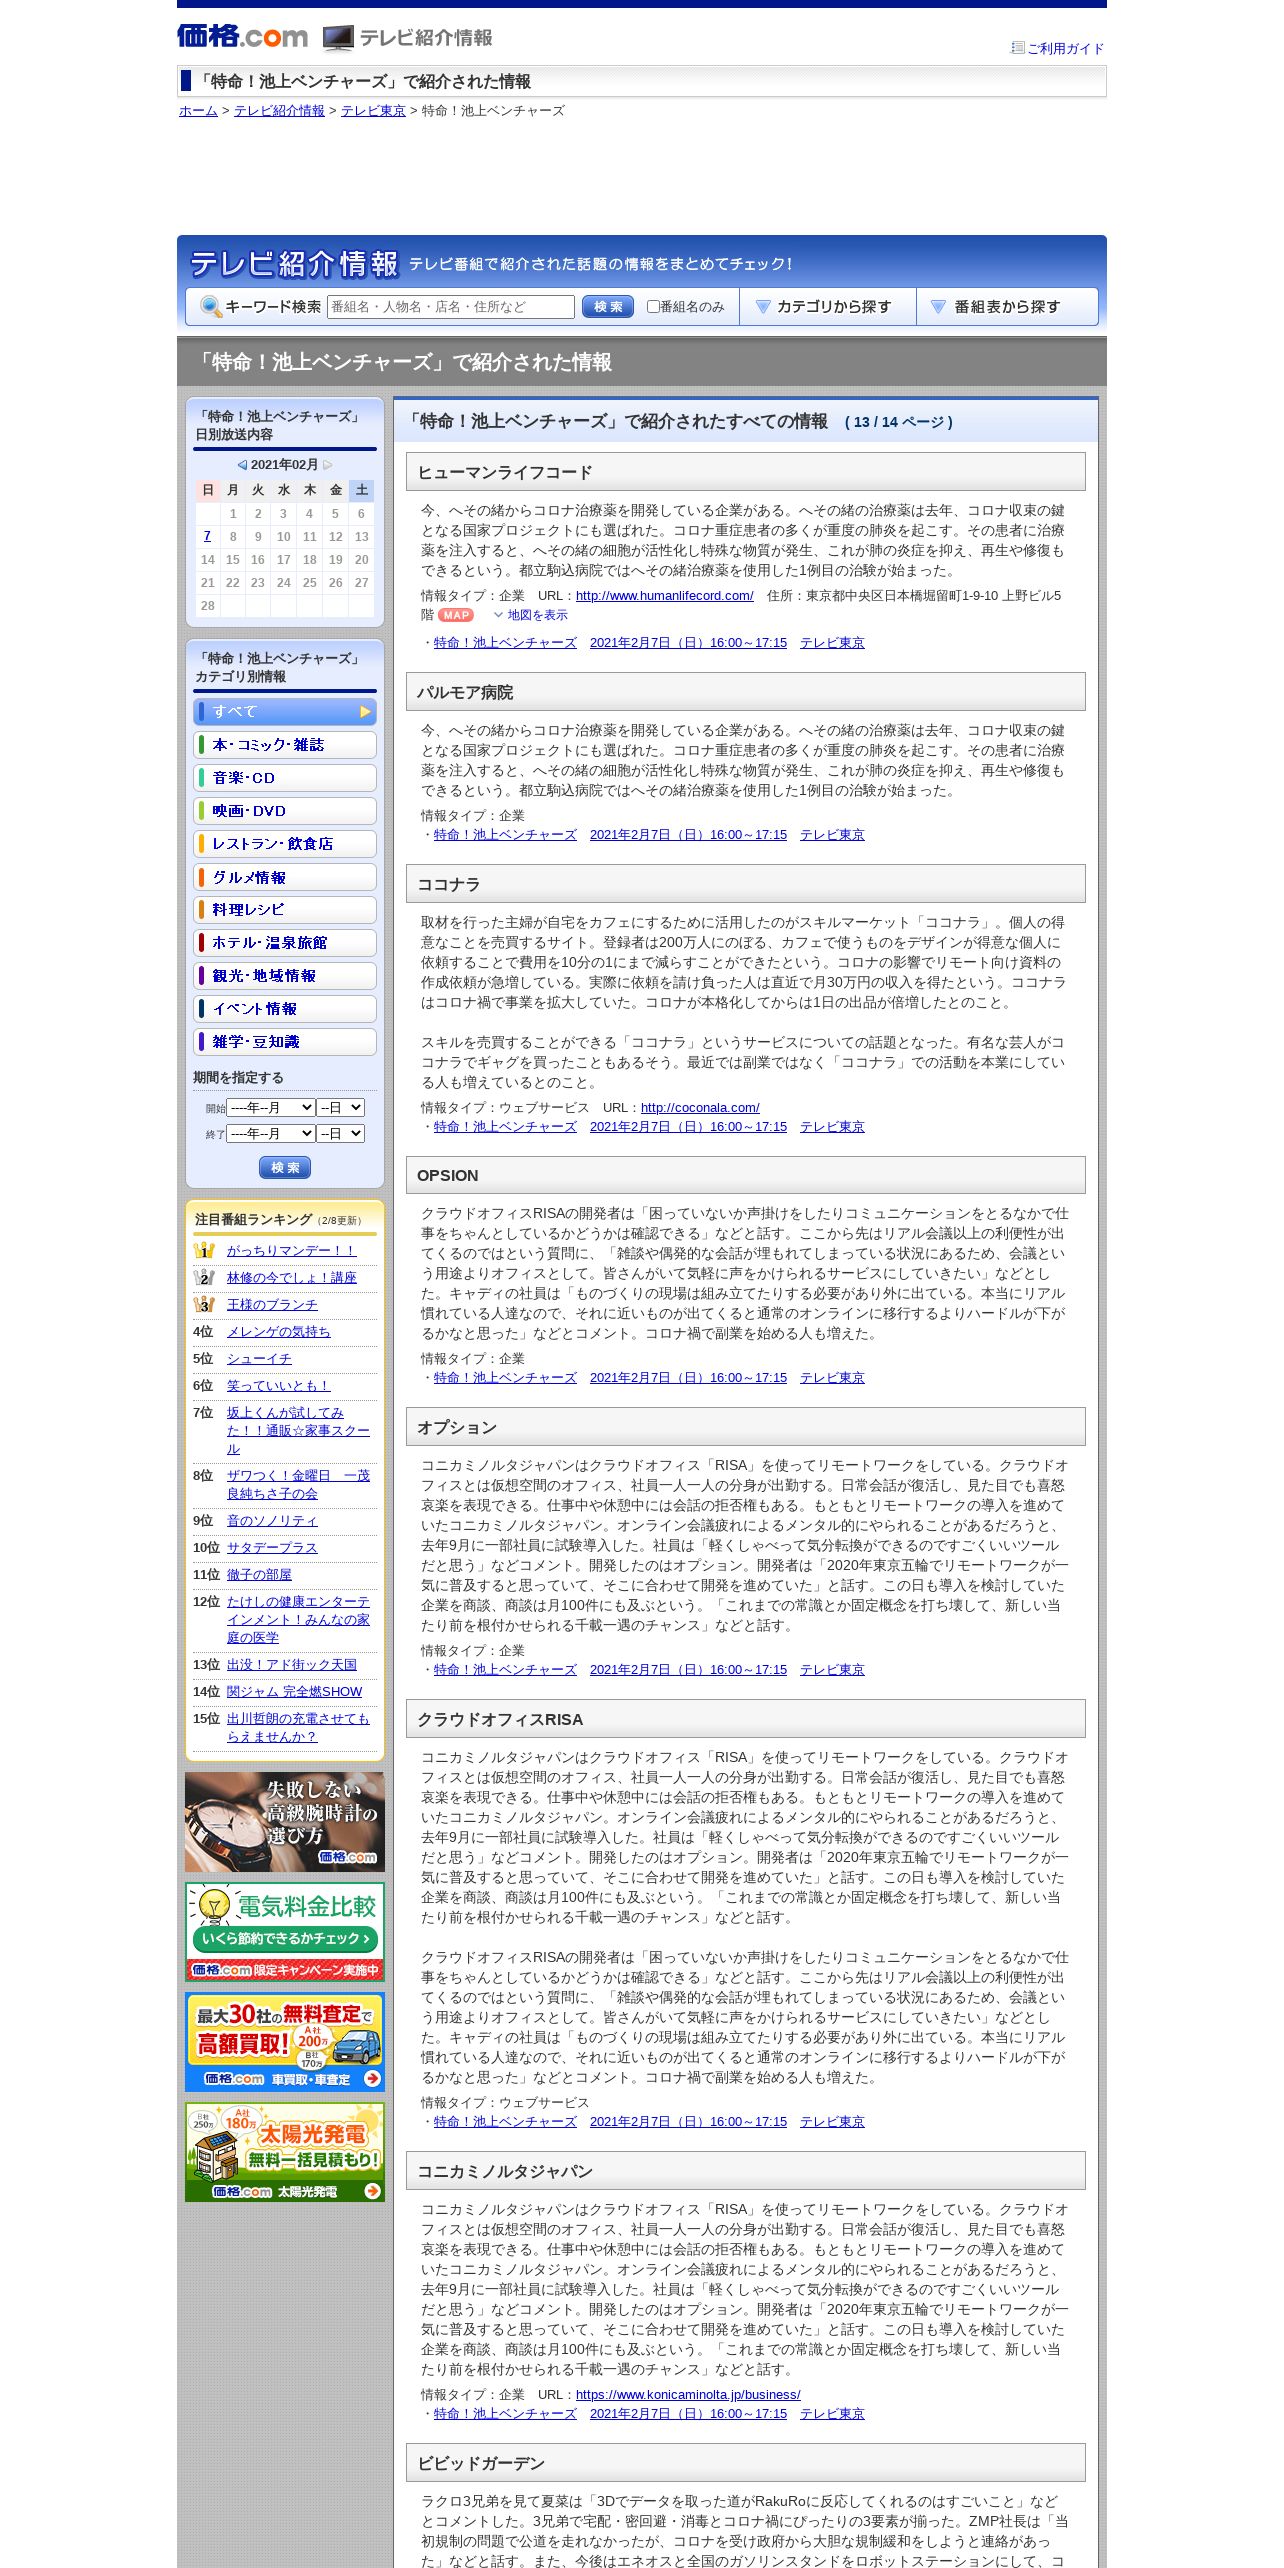Click broadcast date link under ココナラ entry
This screenshot has height=2568, width=1284.
(x=688, y=1126)
